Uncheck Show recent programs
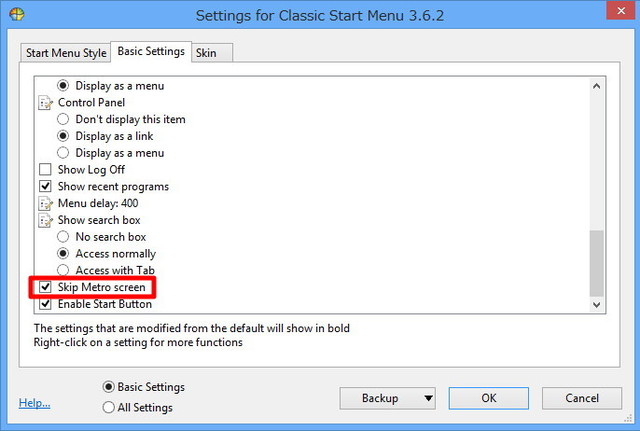The height and width of the screenshot is (431, 640). point(45,186)
